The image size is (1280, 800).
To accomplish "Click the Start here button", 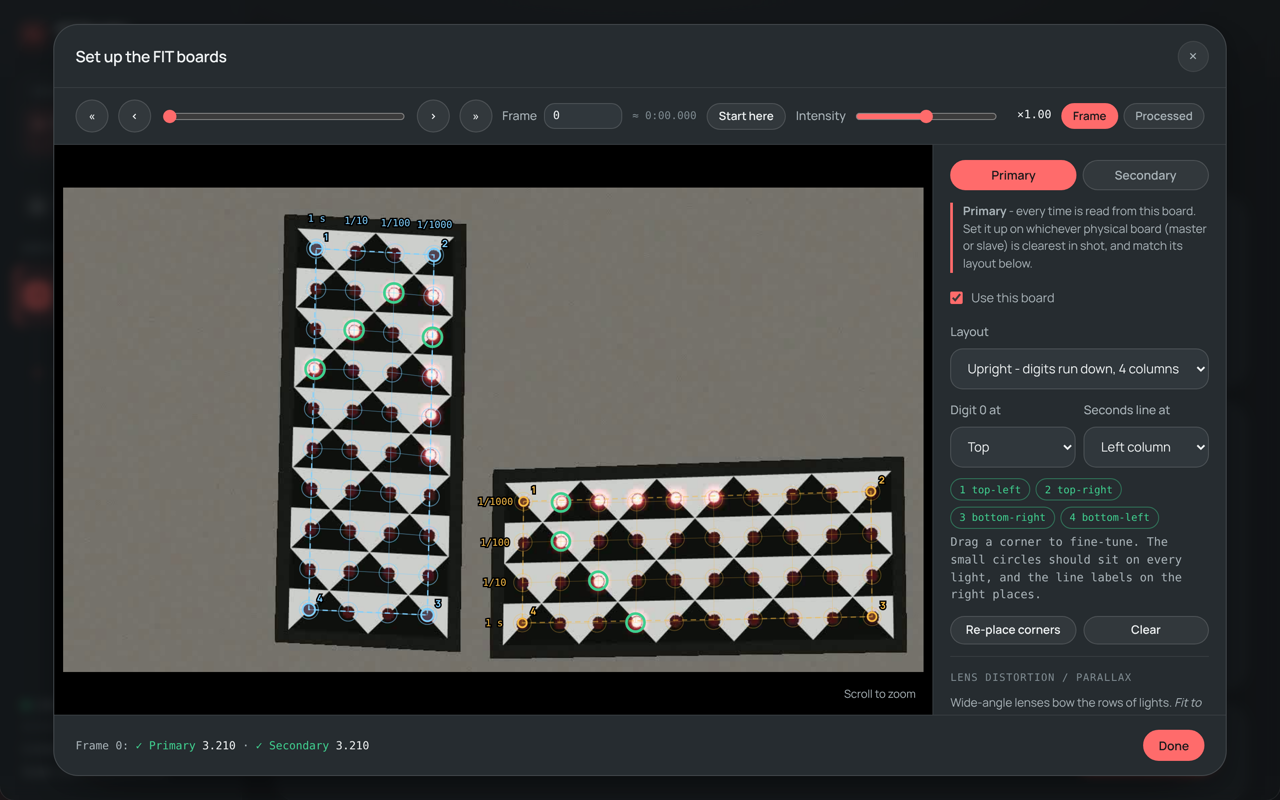I will pos(746,116).
